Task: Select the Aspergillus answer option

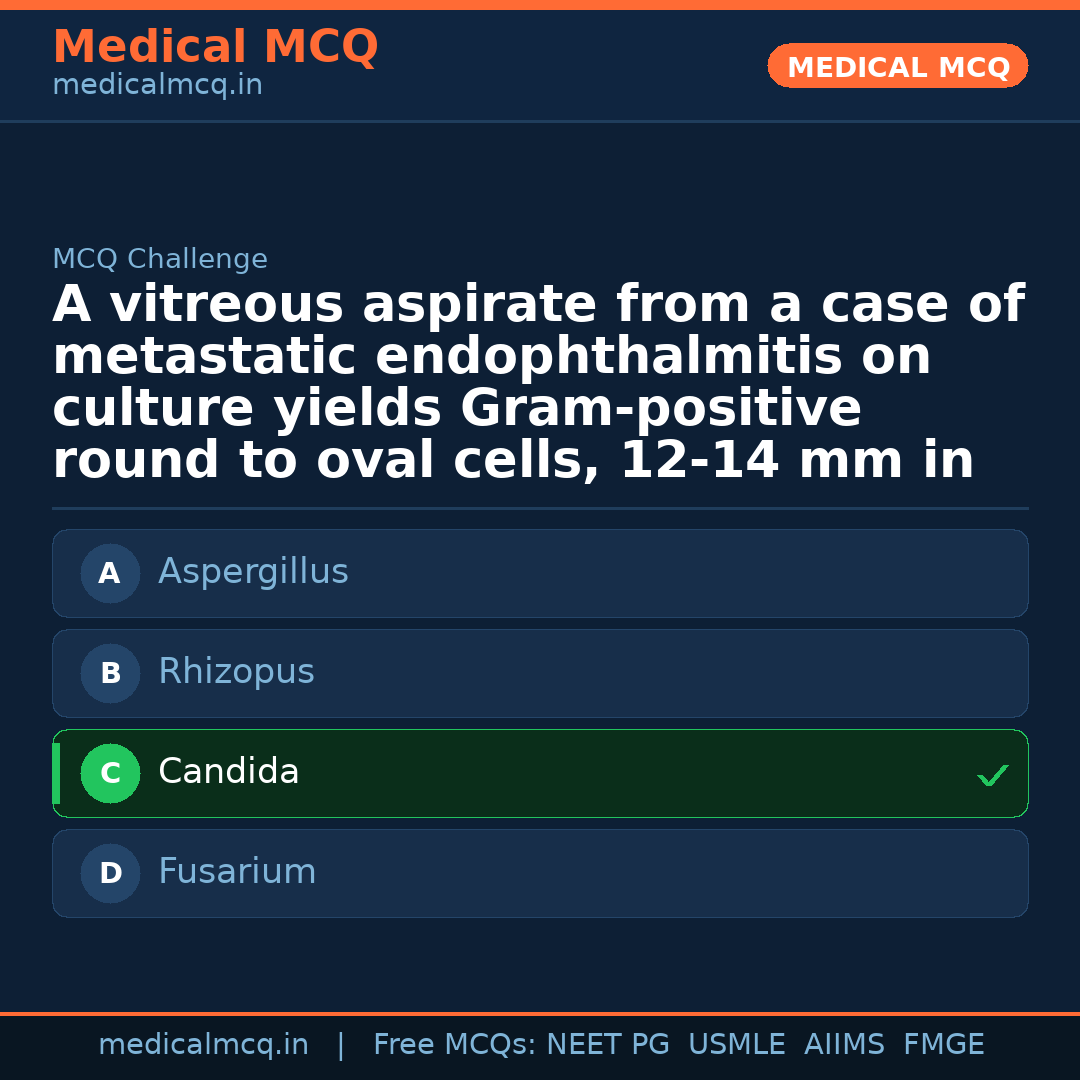Action: pos(540,573)
